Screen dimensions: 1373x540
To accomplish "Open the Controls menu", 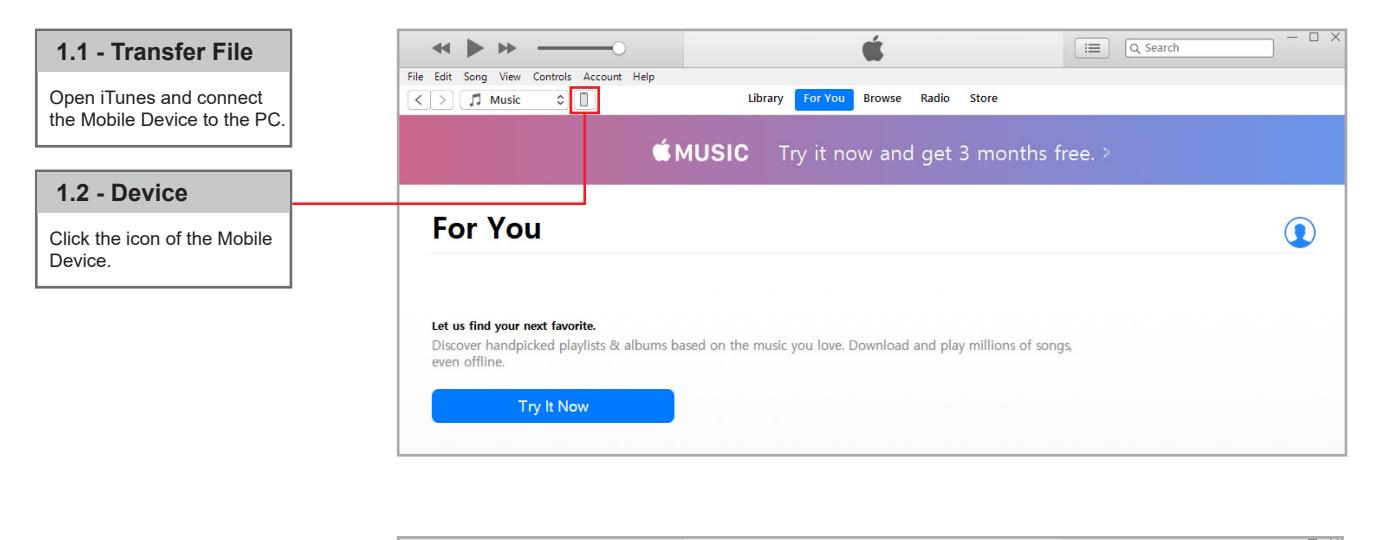I will tap(551, 79).
